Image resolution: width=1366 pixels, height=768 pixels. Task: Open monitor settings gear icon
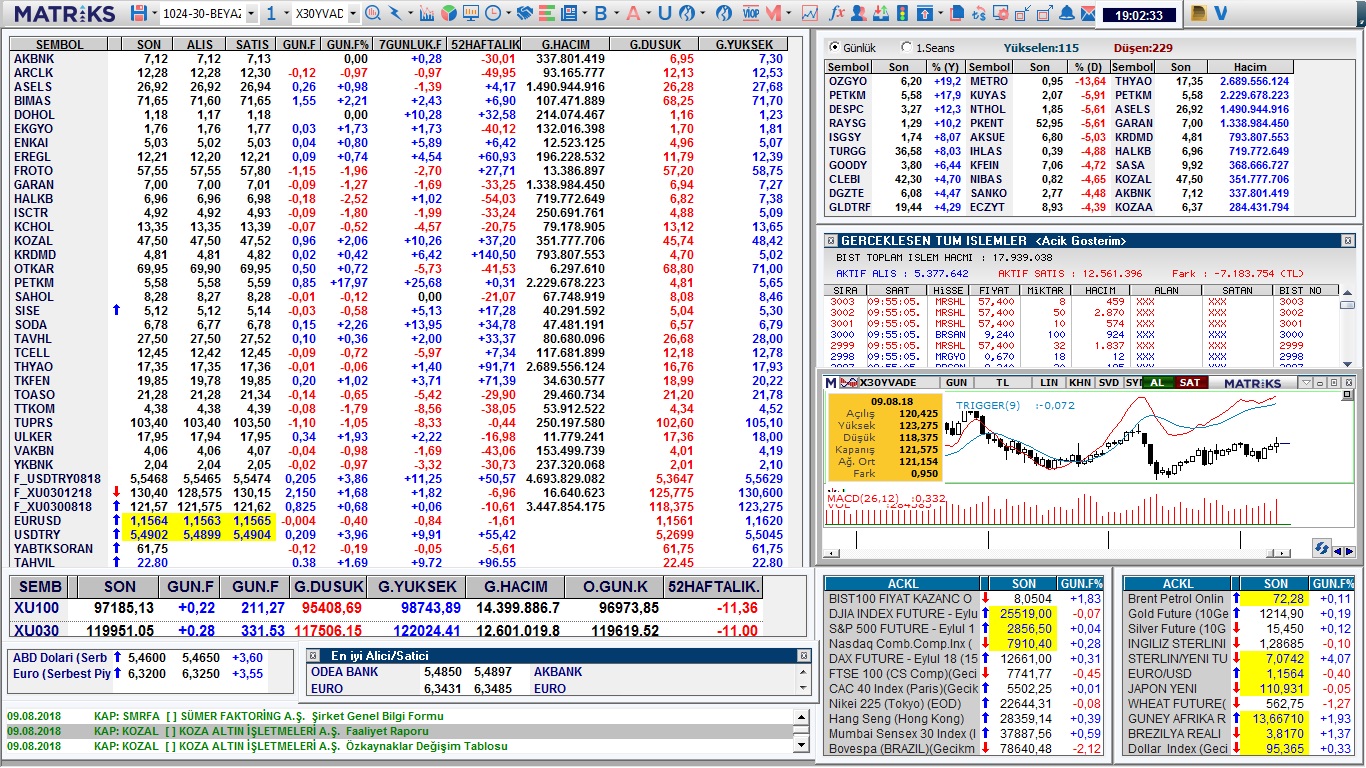click(x=1001, y=13)
